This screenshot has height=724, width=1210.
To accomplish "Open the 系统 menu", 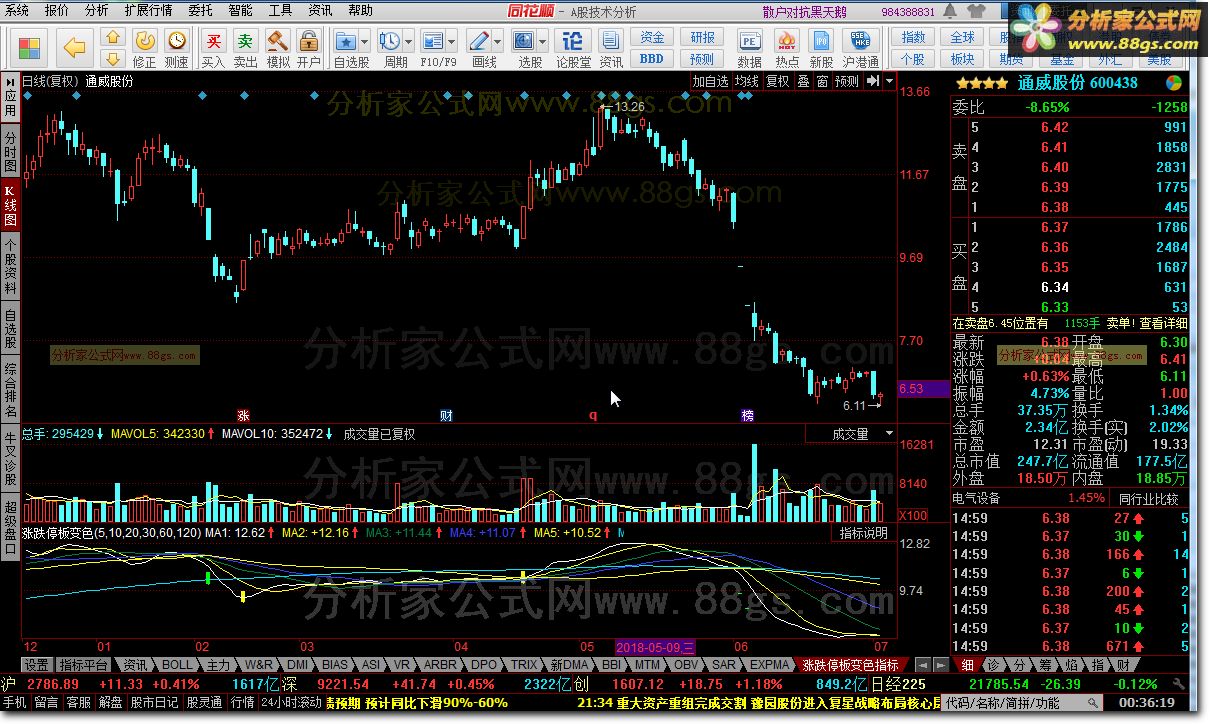I will (17, 10).
